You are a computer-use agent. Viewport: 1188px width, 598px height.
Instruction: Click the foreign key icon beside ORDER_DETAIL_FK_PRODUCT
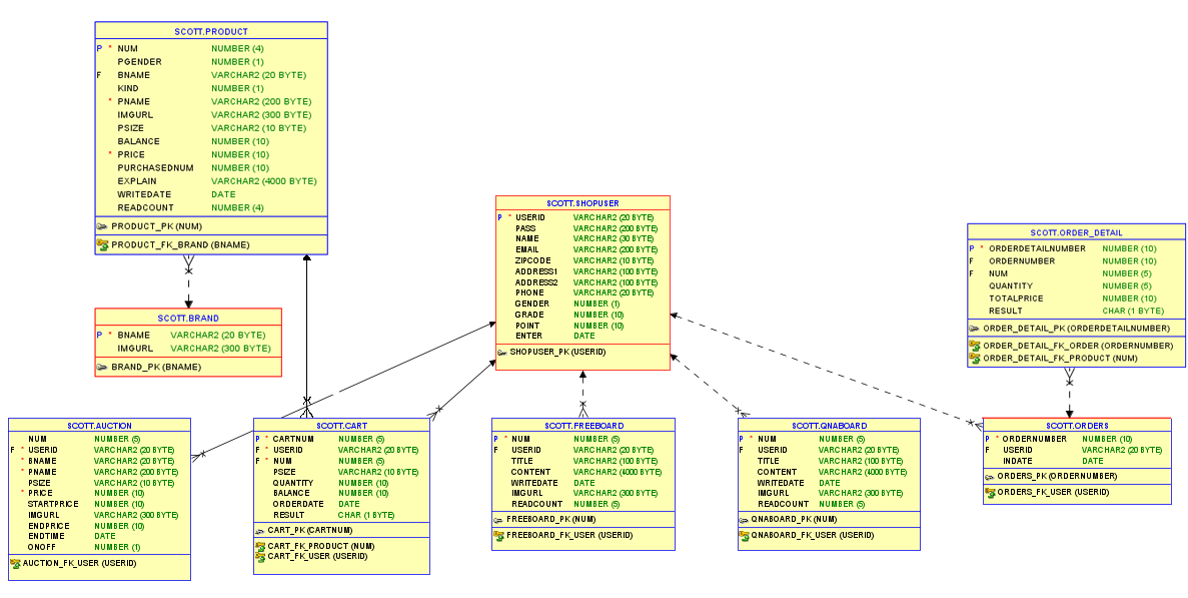[x=974, y=358]
